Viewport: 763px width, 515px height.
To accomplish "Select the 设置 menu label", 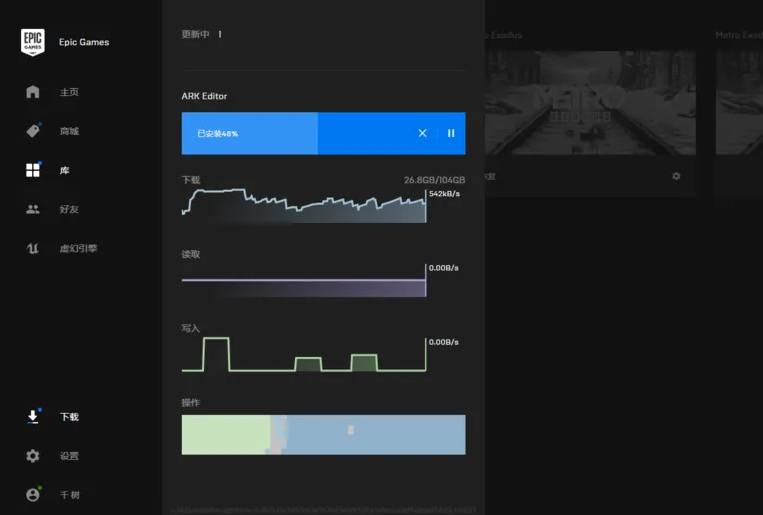I will point(69,456).
